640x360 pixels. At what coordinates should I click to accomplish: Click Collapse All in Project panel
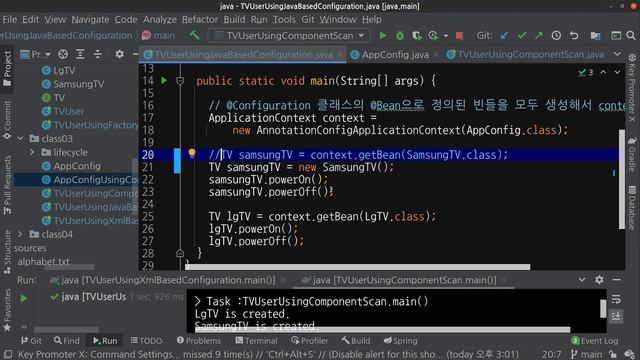[x=98, y=54]
